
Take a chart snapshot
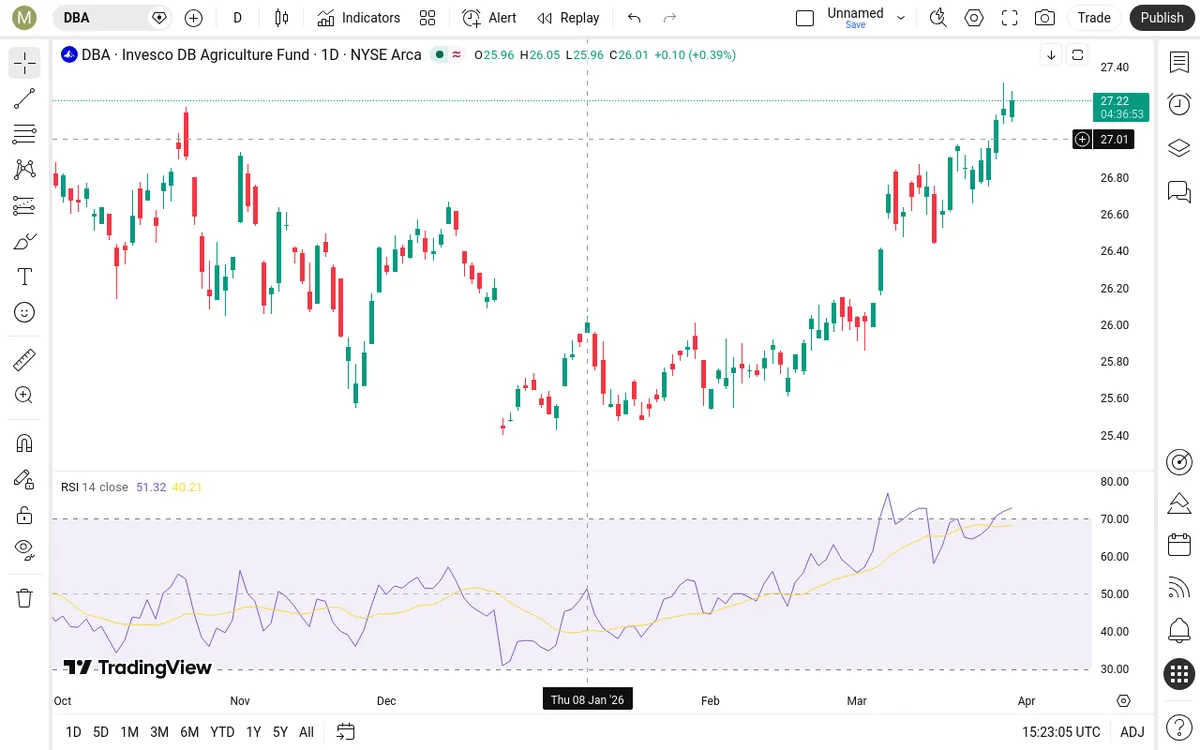click(x=1045, y=18)
